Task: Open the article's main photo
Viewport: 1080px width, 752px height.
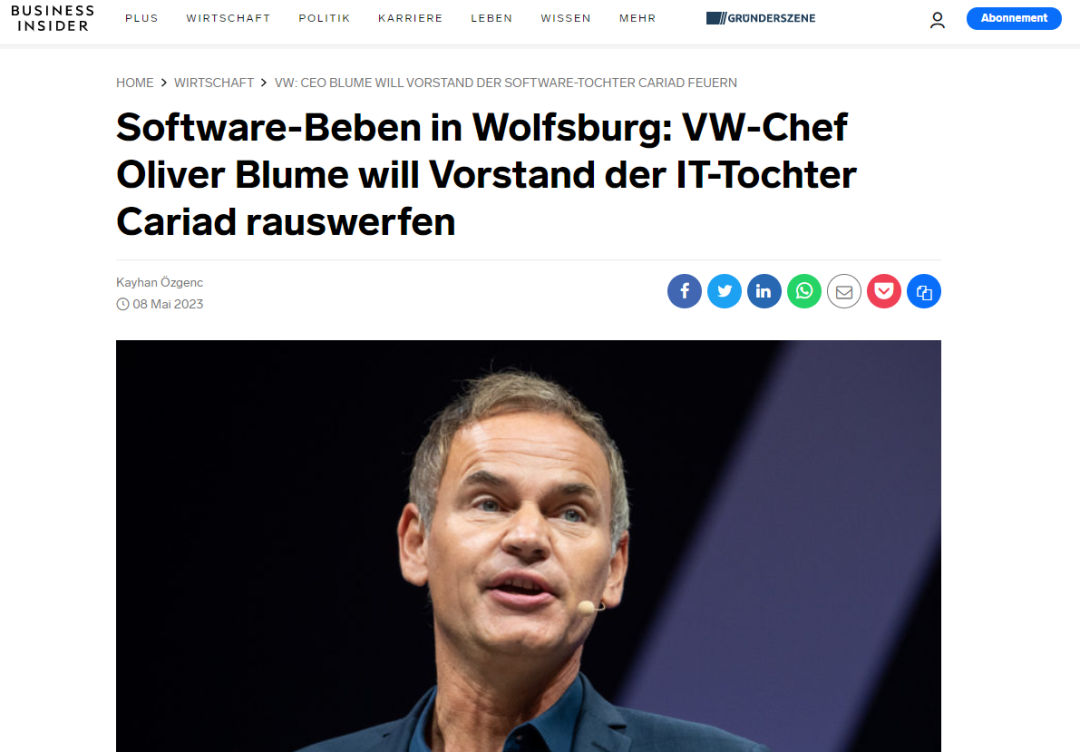Action: coord(528,545)
